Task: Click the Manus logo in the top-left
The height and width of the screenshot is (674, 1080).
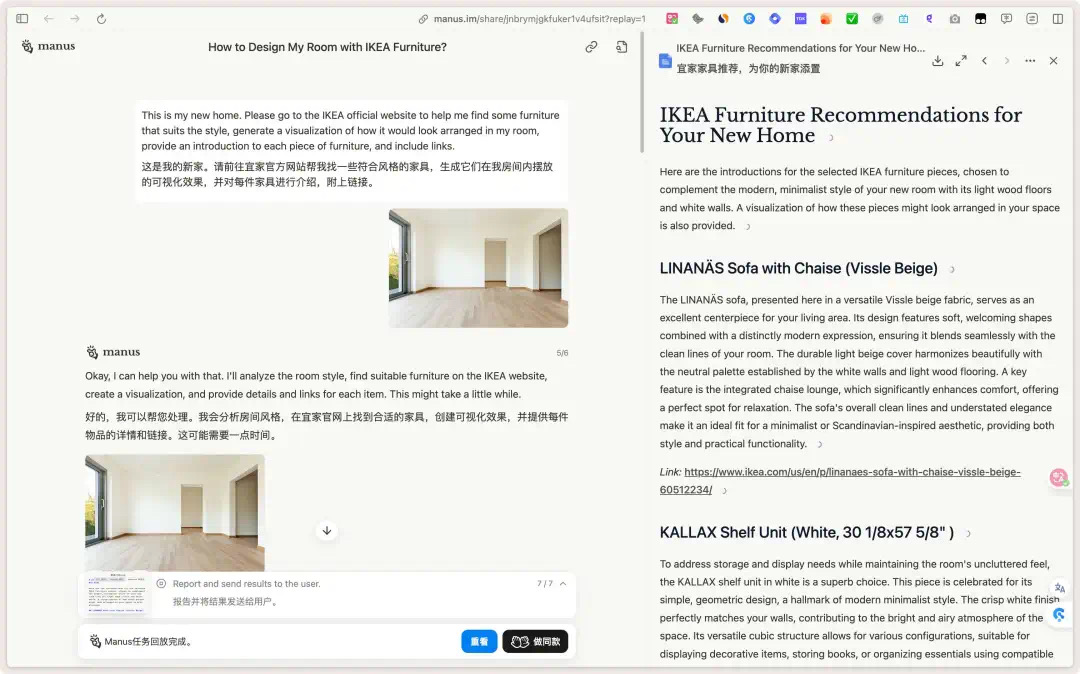Action: [46, 46]
